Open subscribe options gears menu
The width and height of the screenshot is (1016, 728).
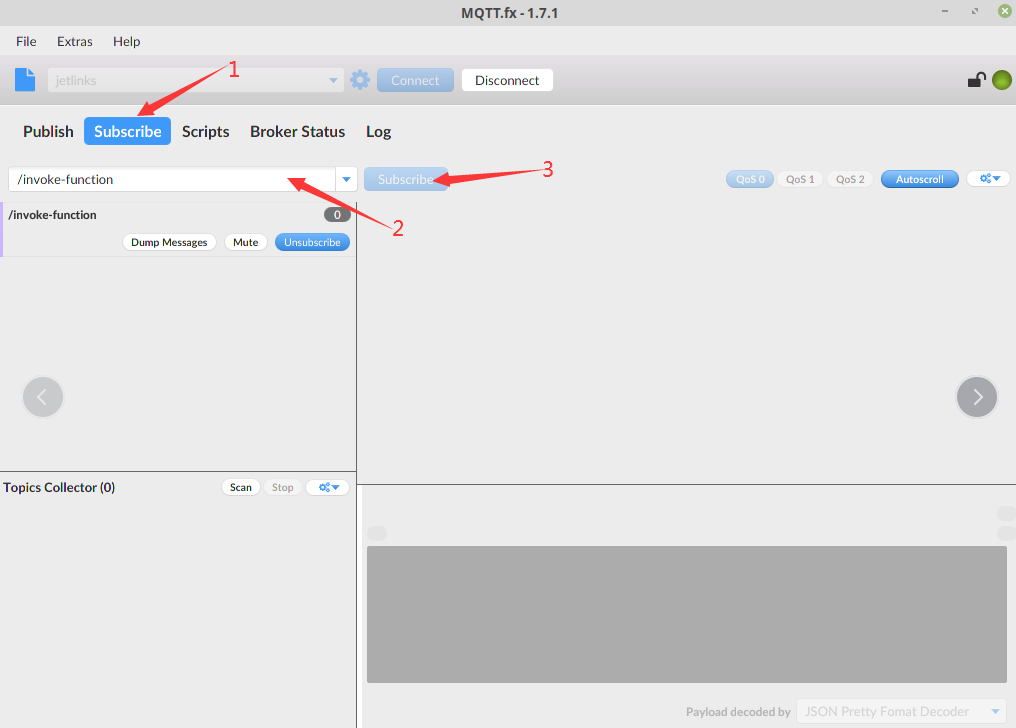tap(988, 179)
